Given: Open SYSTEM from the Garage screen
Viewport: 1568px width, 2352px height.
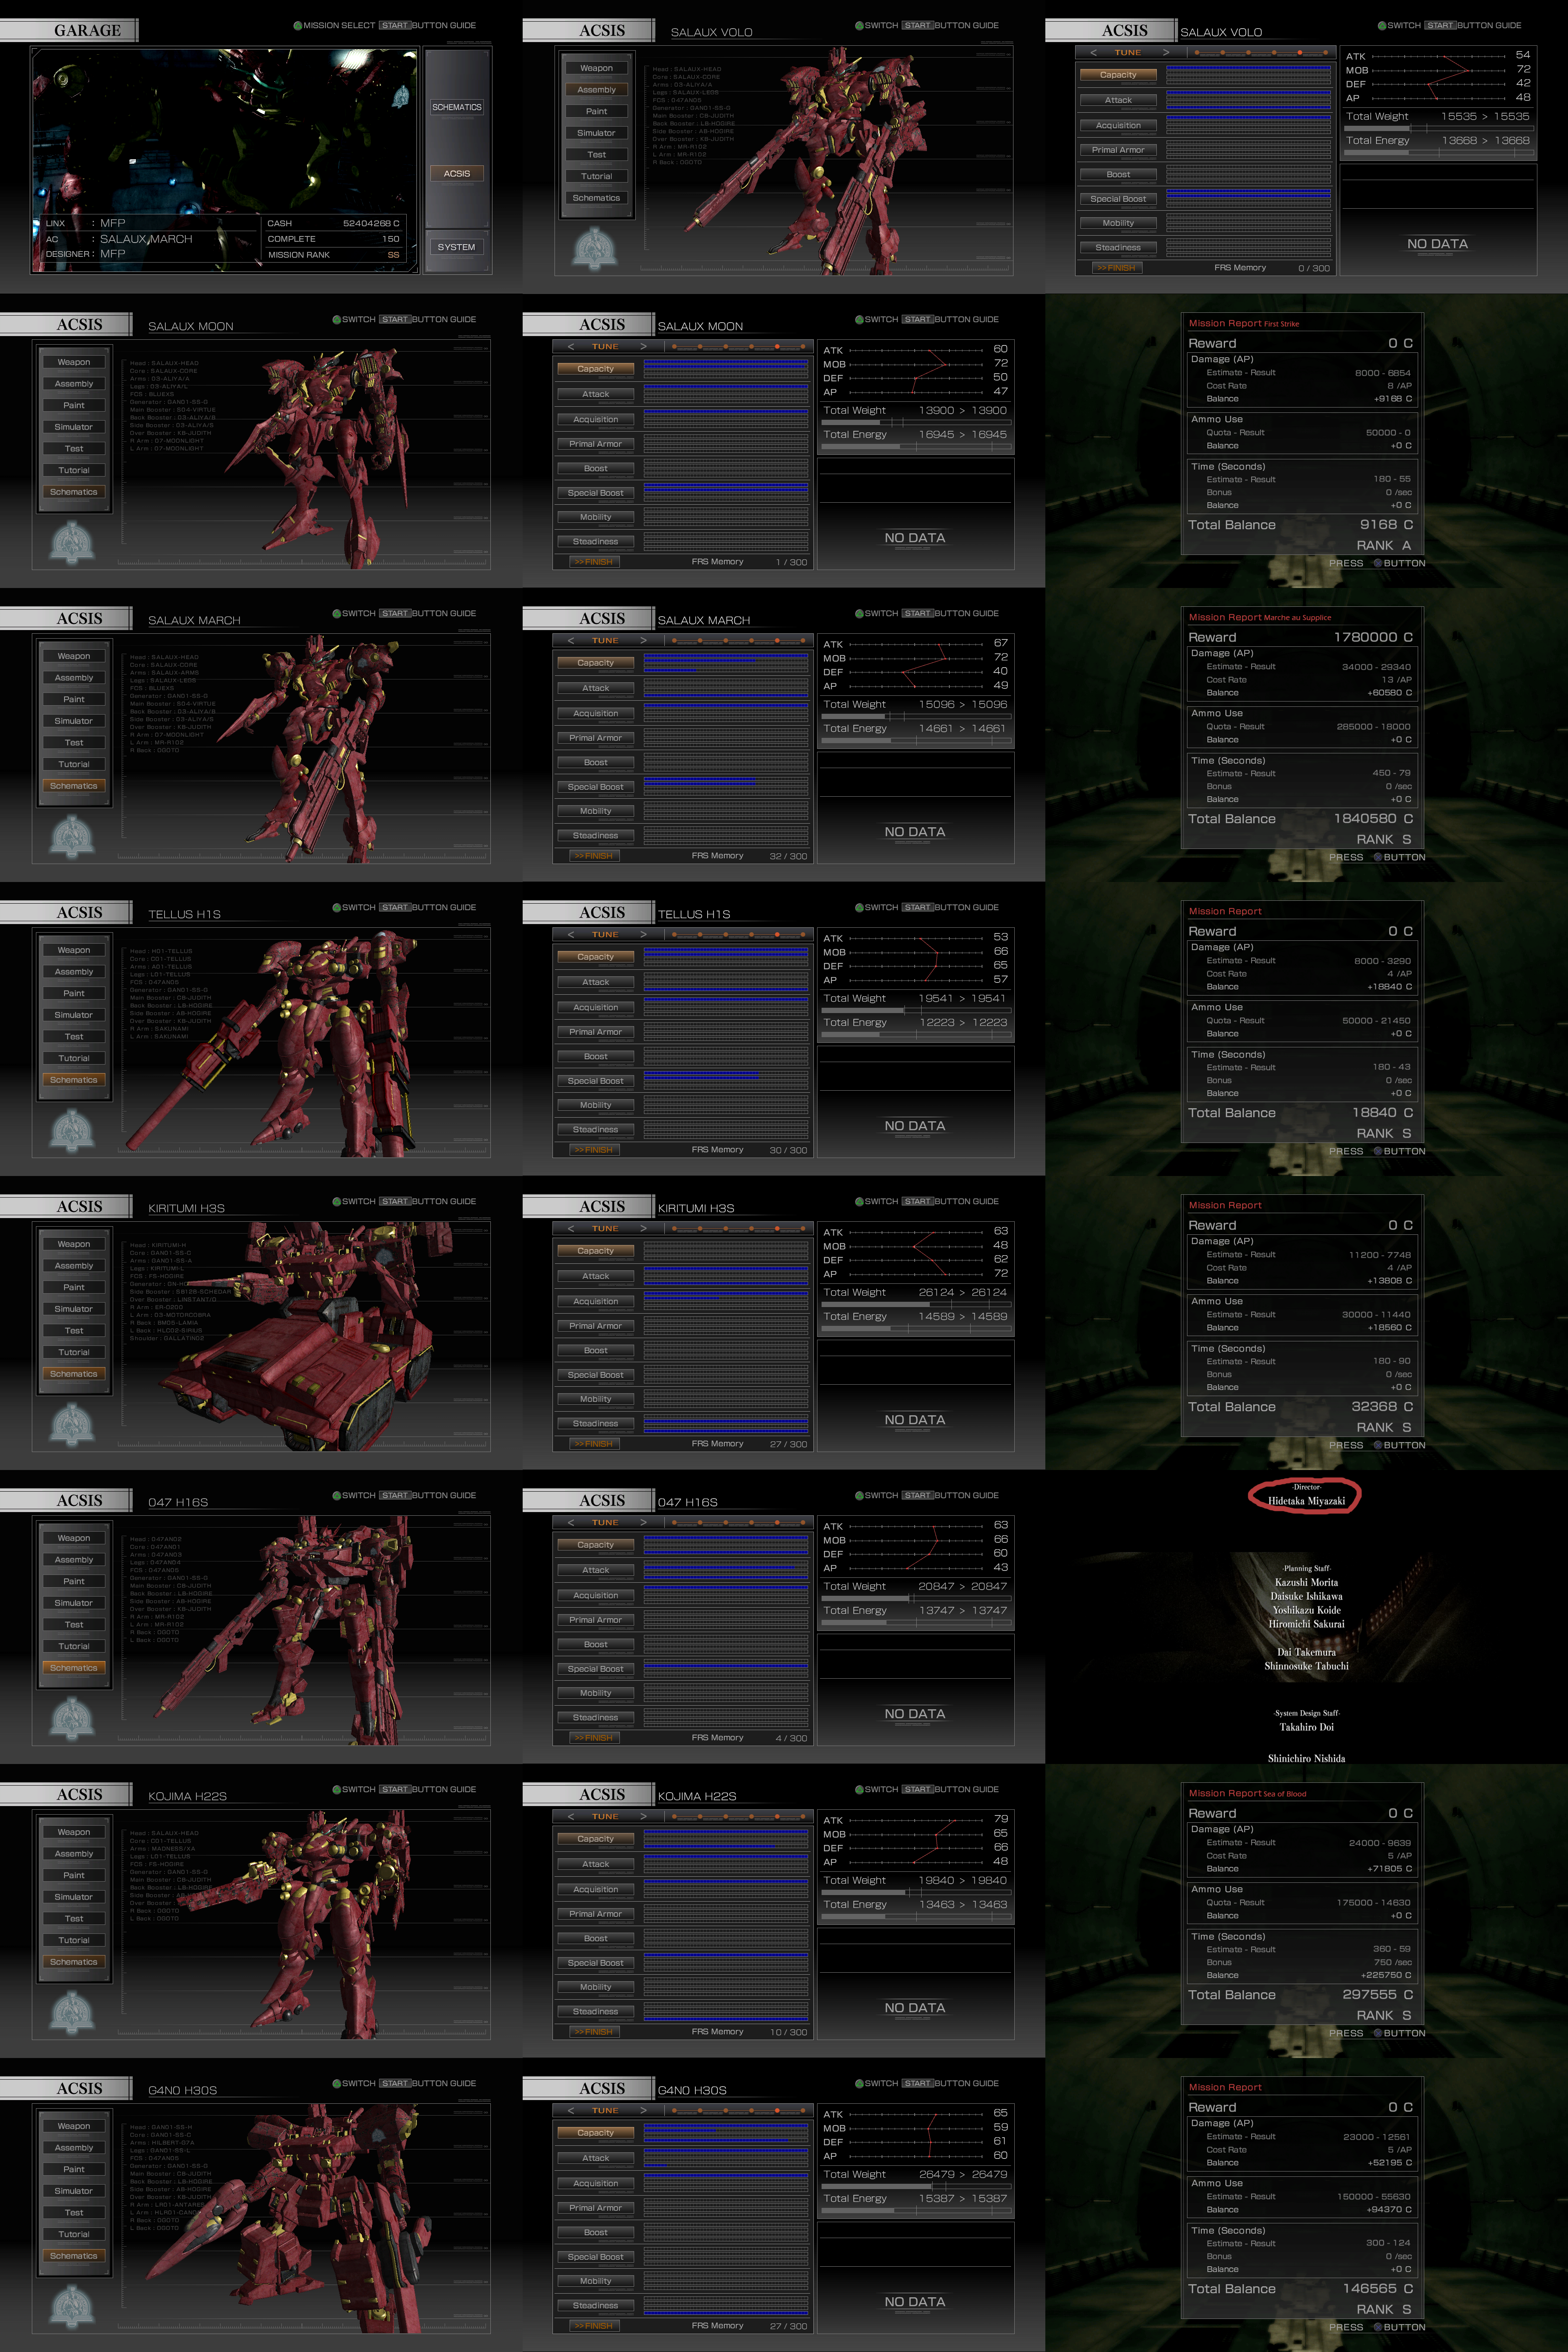Looking at the screenshot, I should click(457, 247).
